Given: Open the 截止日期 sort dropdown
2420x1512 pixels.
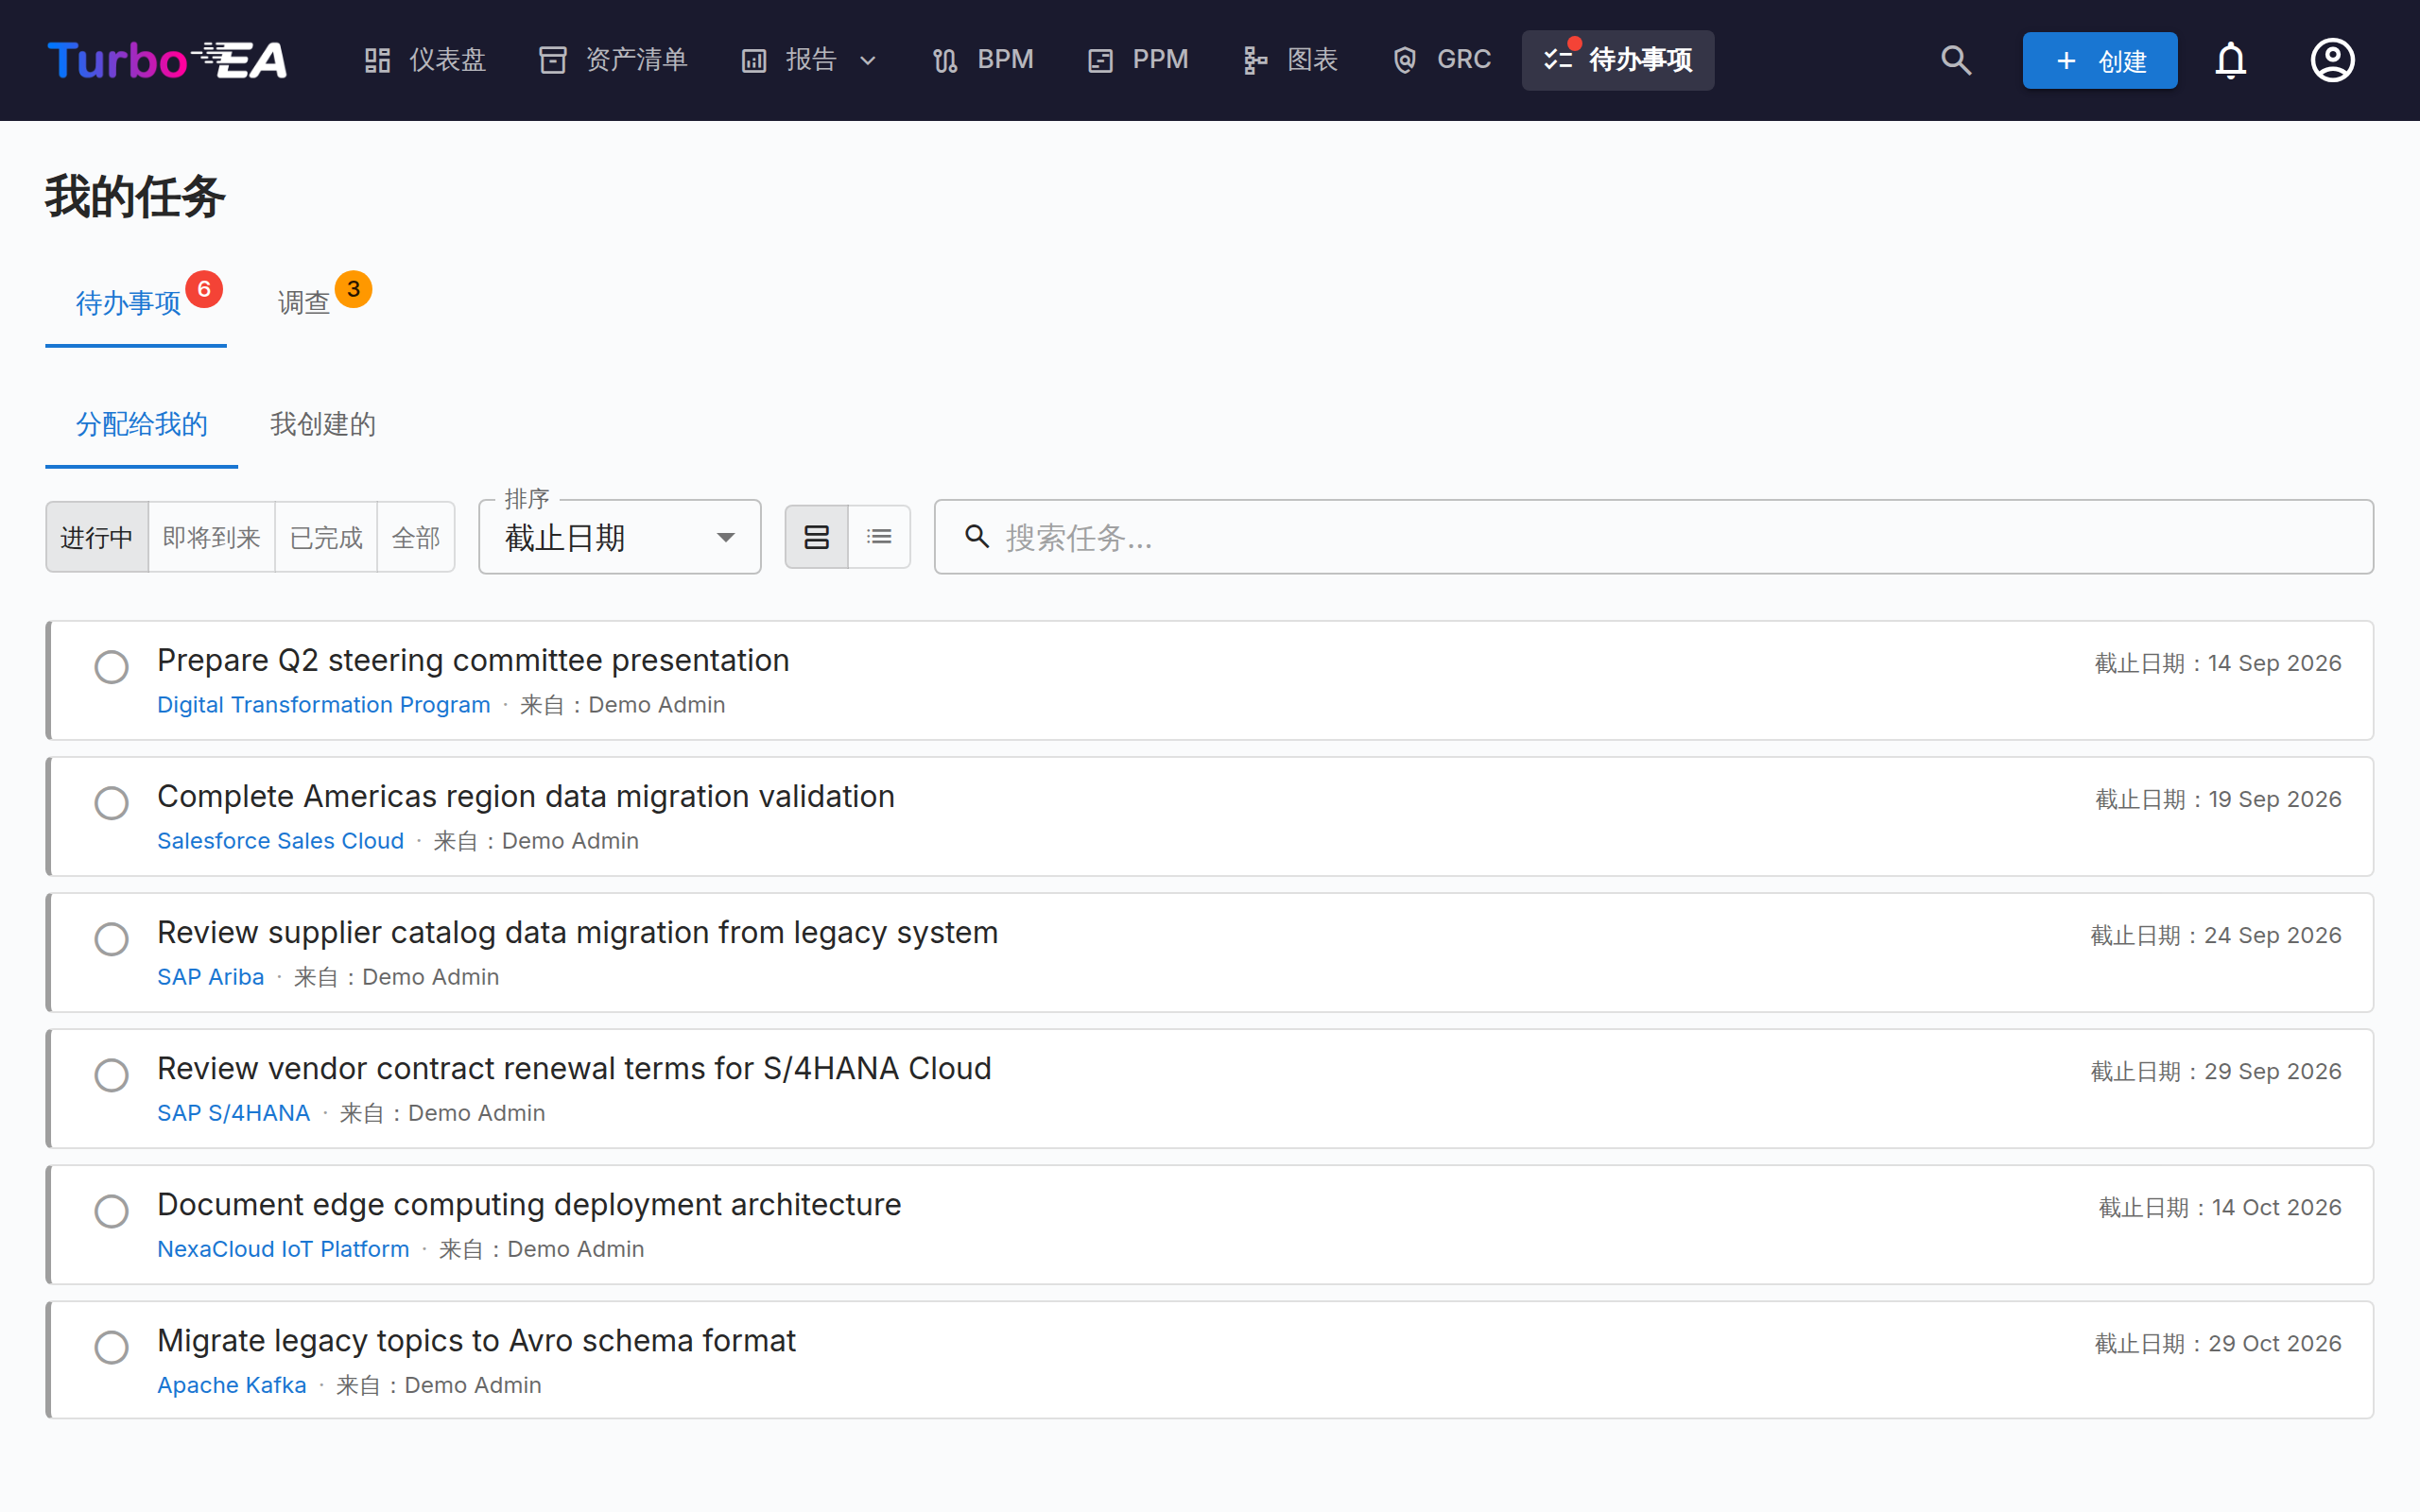Looking at the screenshot, I should [620, 537].
